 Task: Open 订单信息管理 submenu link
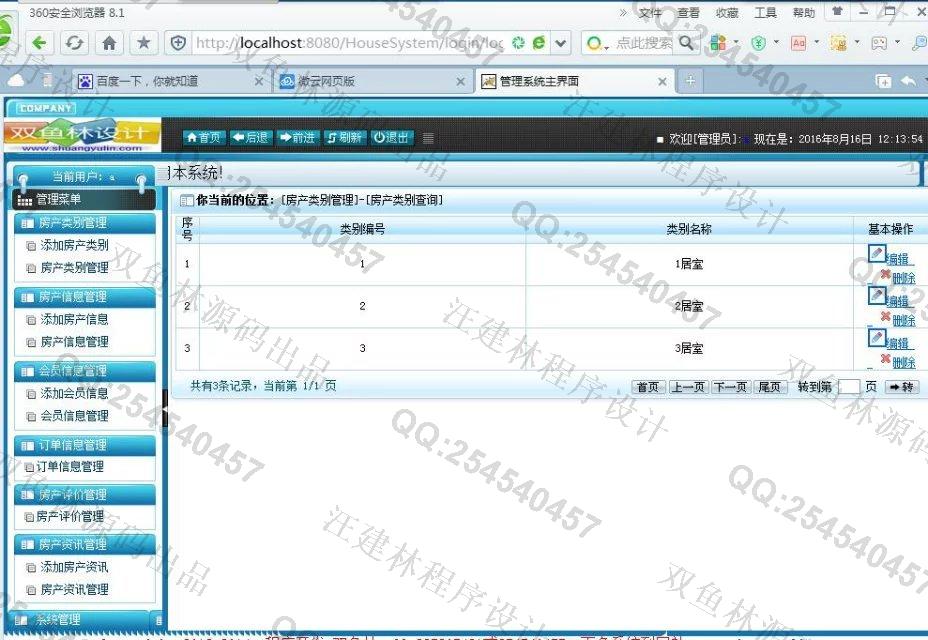(x=70, y=467)
